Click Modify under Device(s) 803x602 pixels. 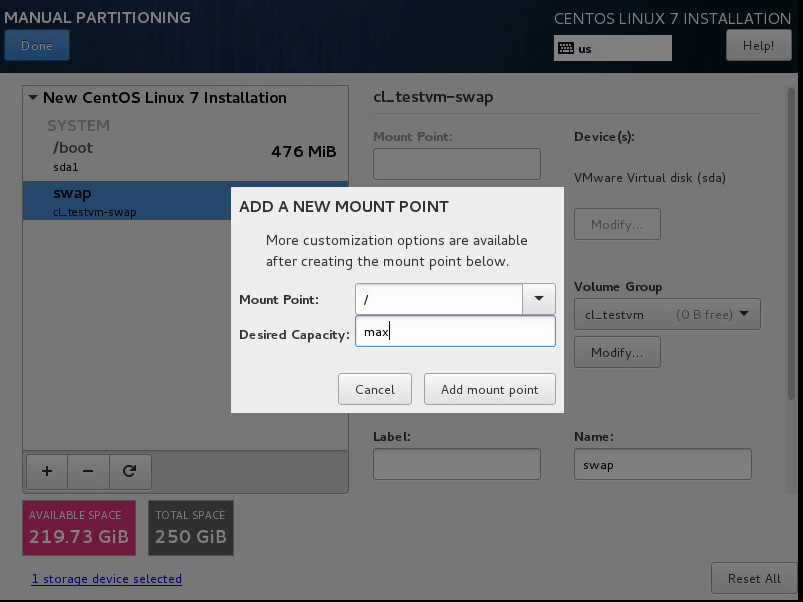[x=617, y=224]
